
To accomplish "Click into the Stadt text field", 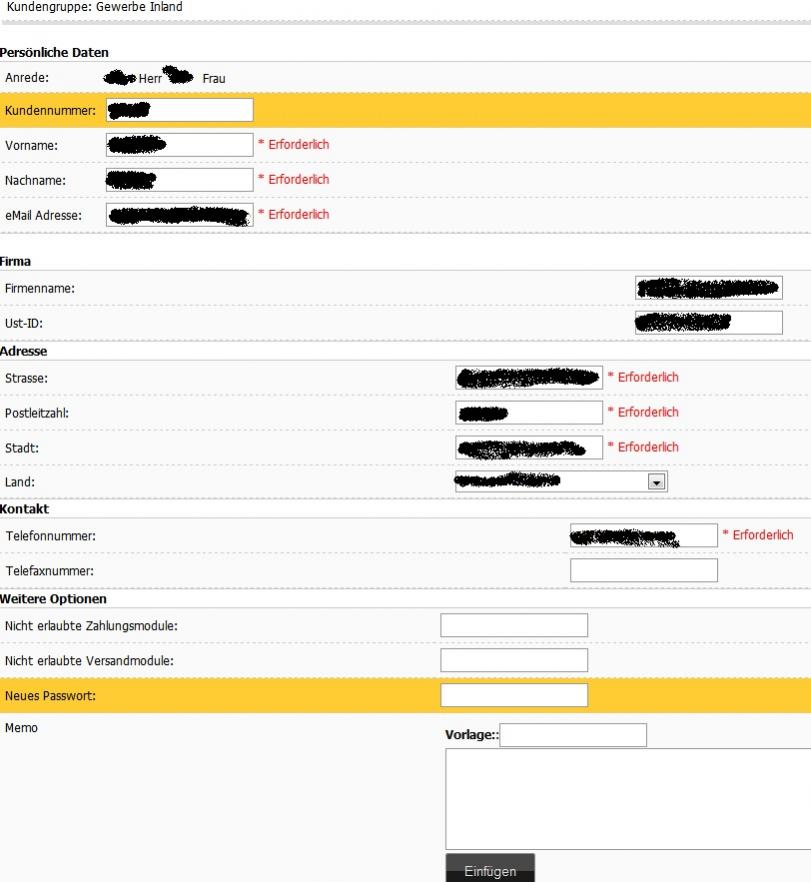I will 529,447.
